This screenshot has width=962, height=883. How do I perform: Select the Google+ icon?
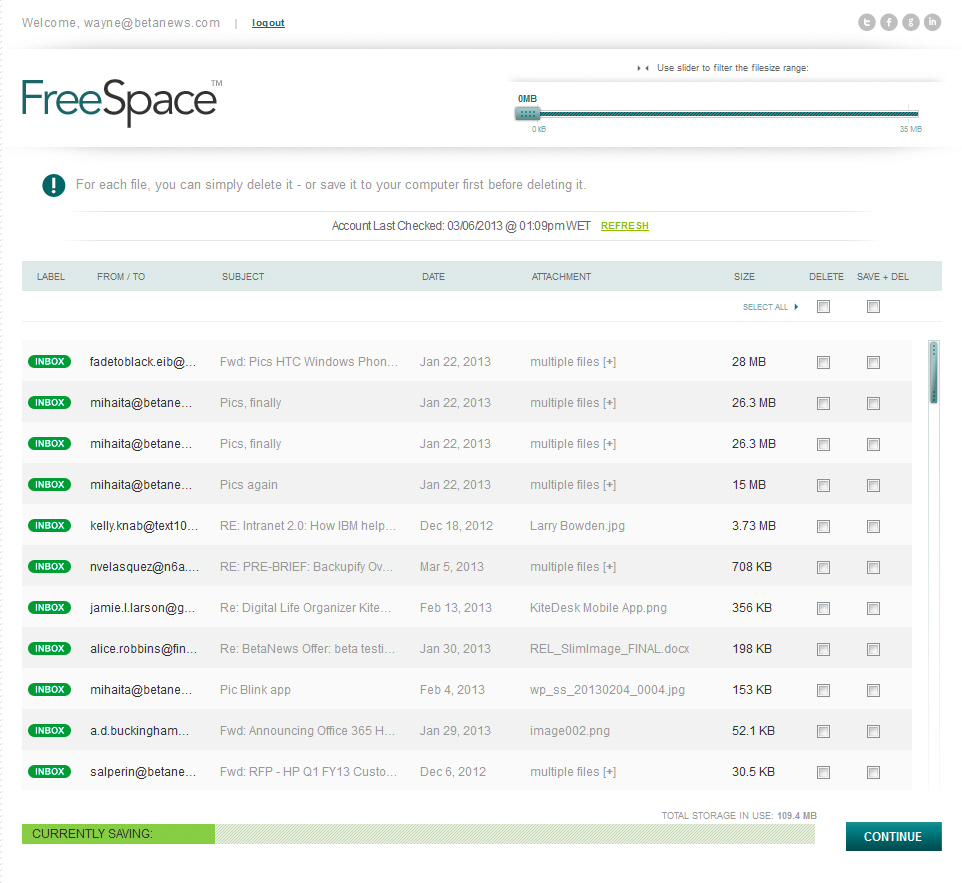click(x=910, y=21)
